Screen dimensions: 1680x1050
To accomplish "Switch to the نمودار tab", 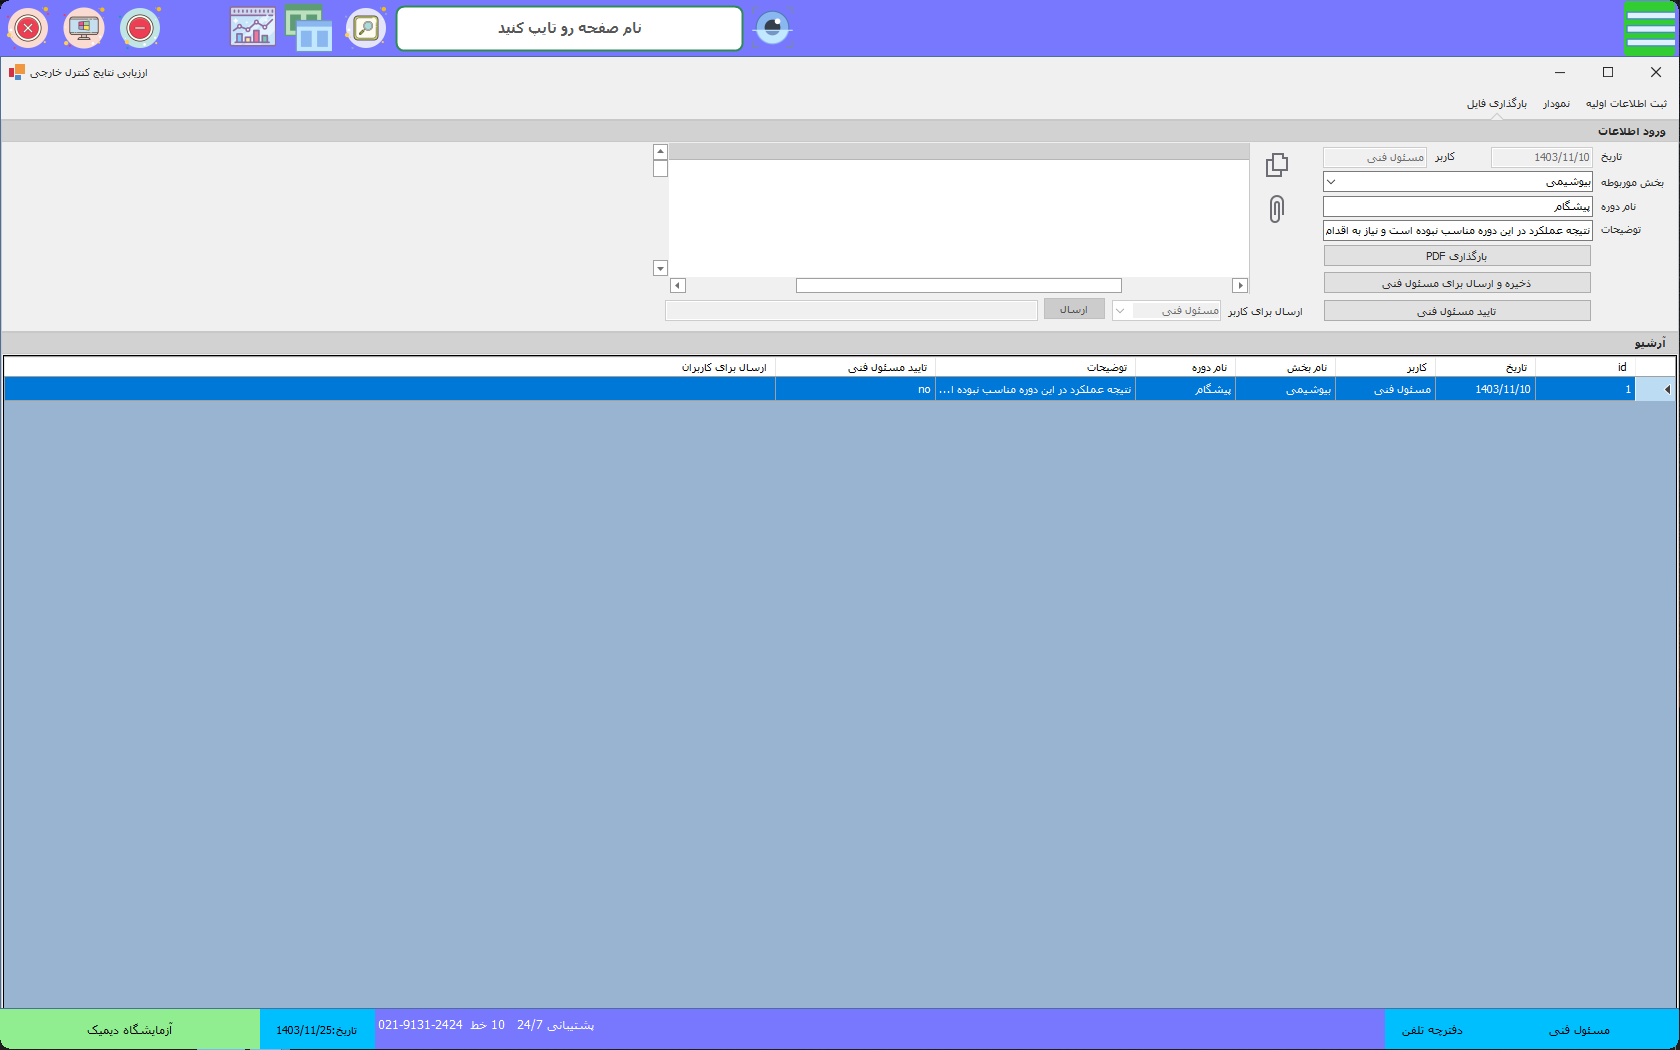I will [1556, 104].
